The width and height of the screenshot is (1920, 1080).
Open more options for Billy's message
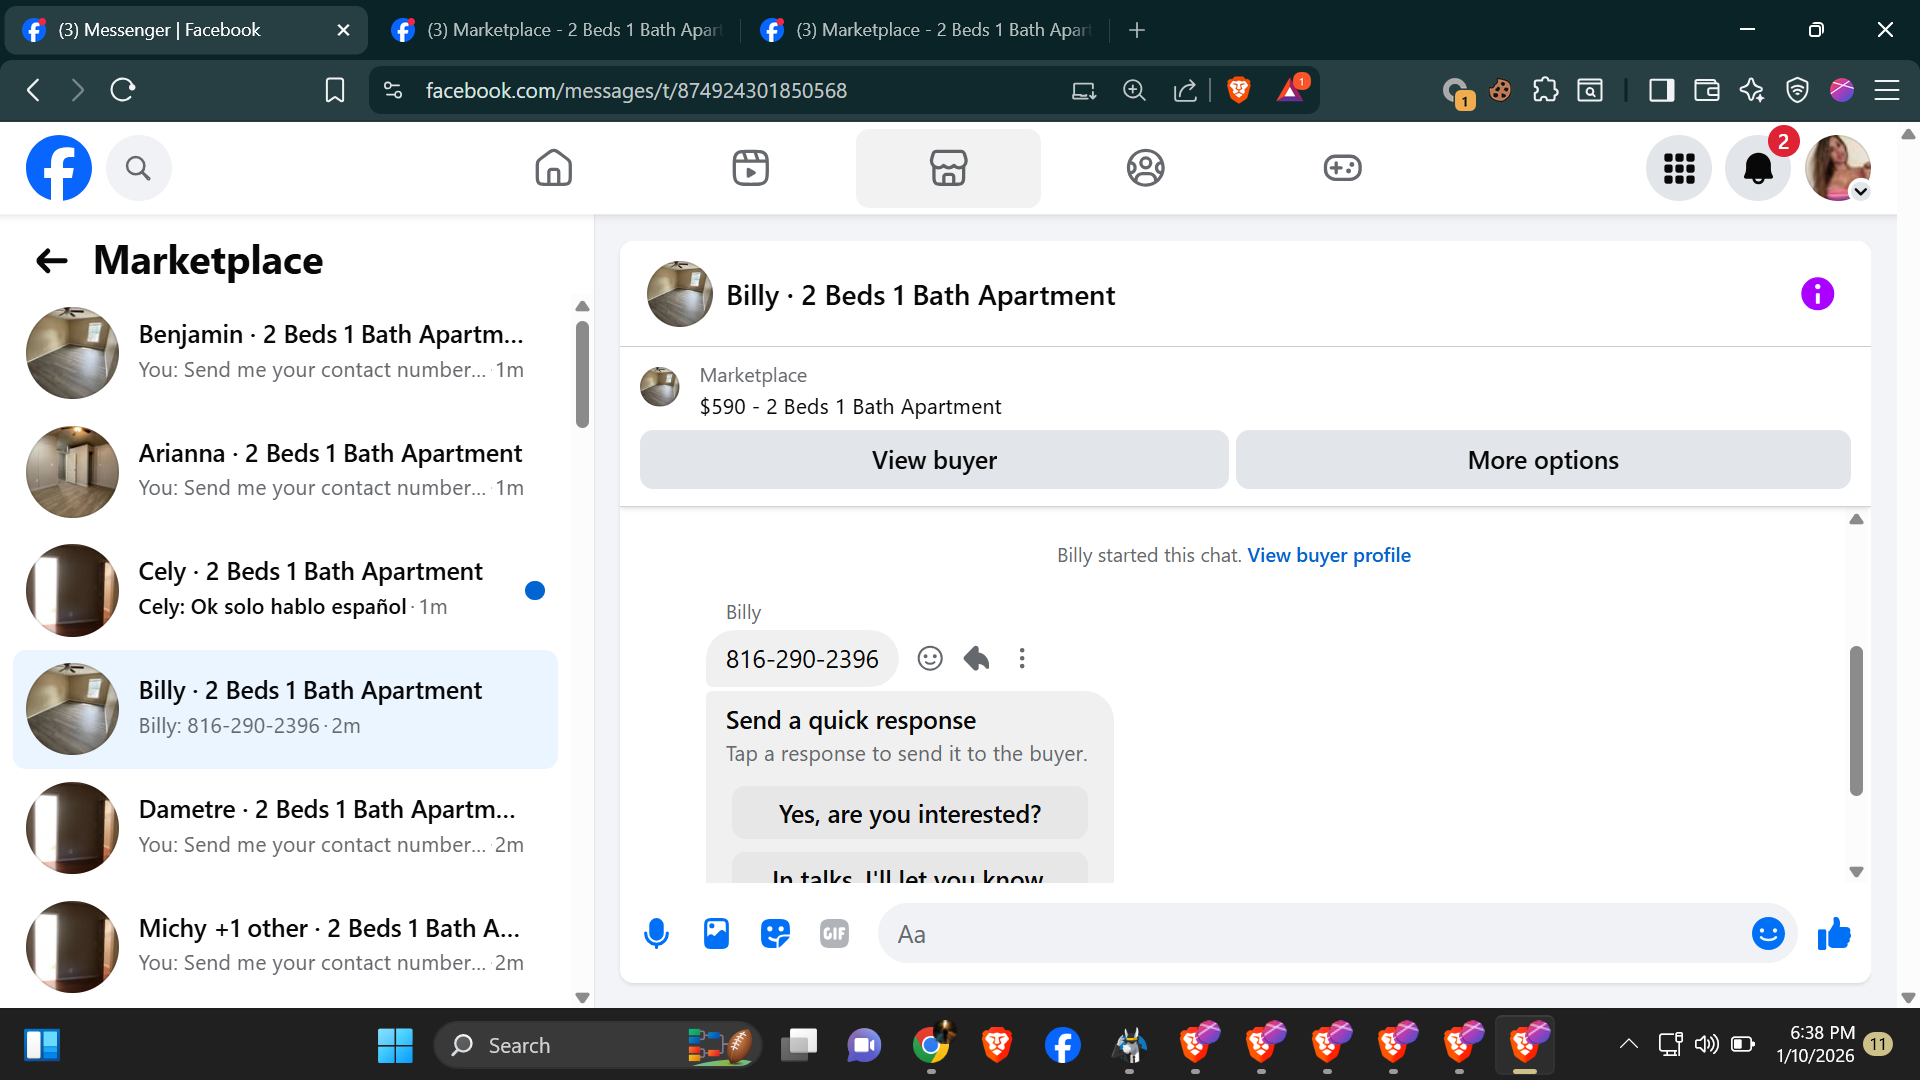(x=1021, y=658)
